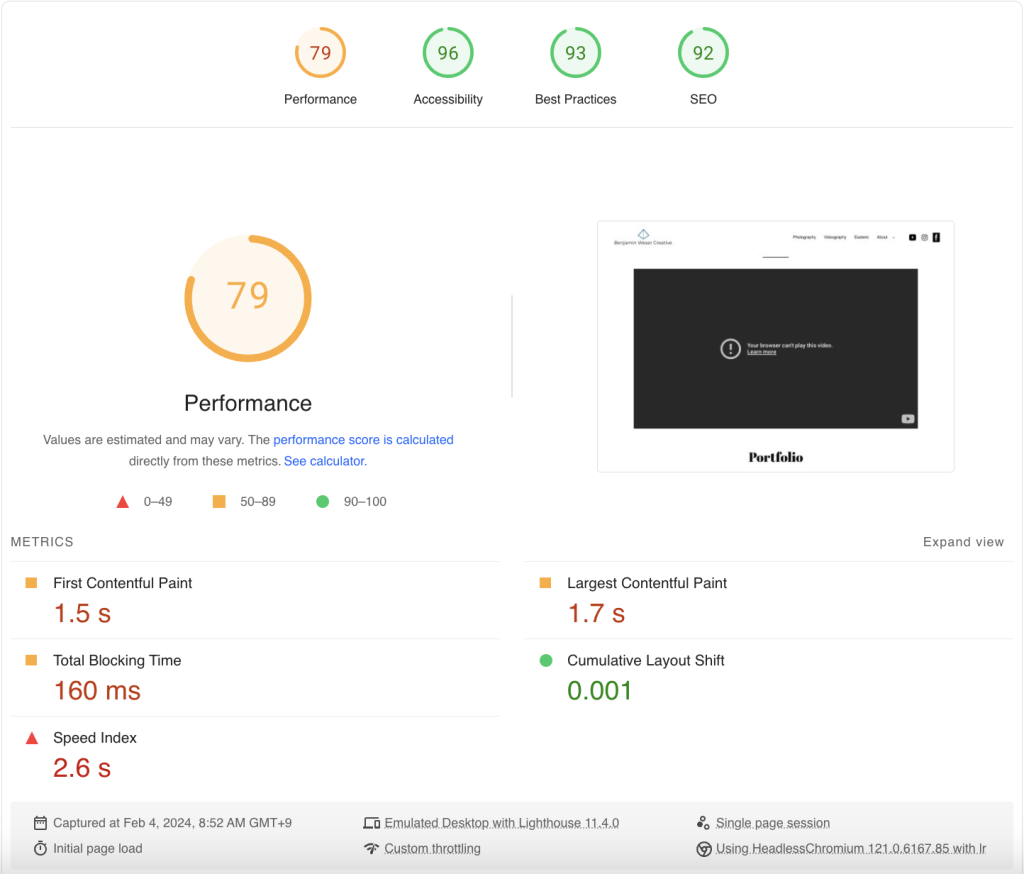
Task: Click the stopwatch icon beside Initial page load
Action: coord(40,848)
